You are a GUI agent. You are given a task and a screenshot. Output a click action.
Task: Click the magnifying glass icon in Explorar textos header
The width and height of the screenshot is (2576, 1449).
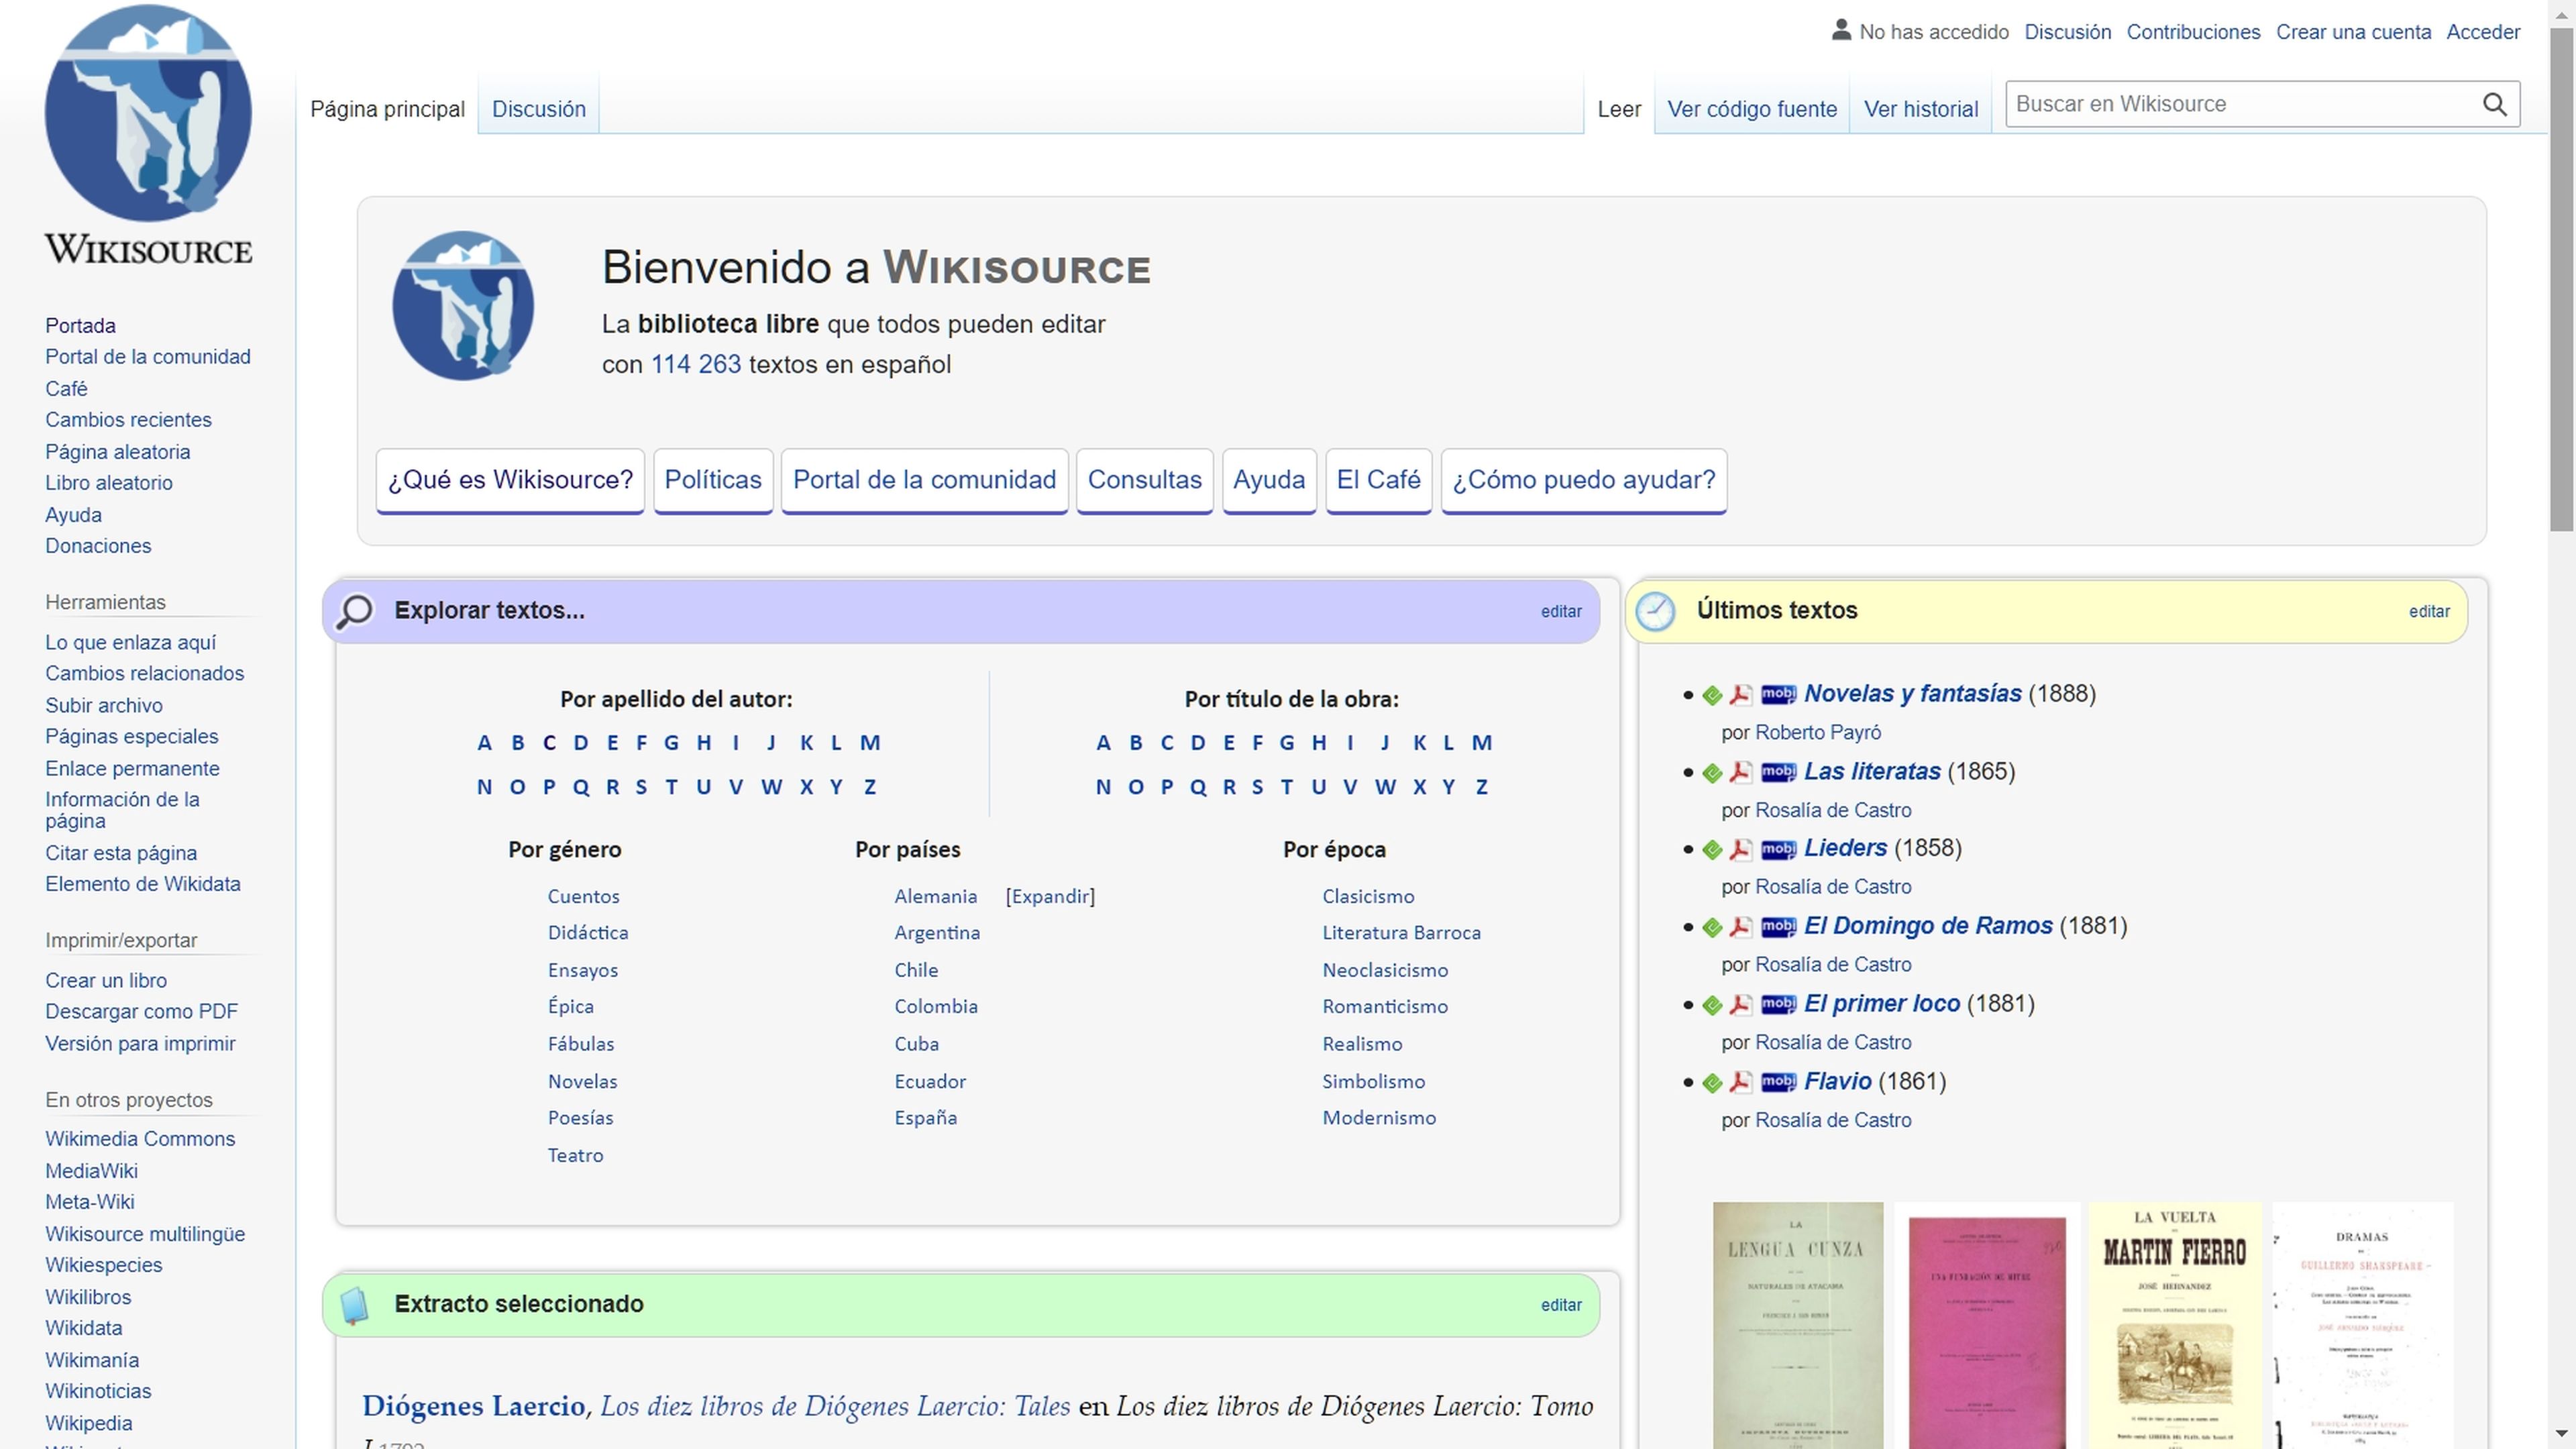(354, 611)
